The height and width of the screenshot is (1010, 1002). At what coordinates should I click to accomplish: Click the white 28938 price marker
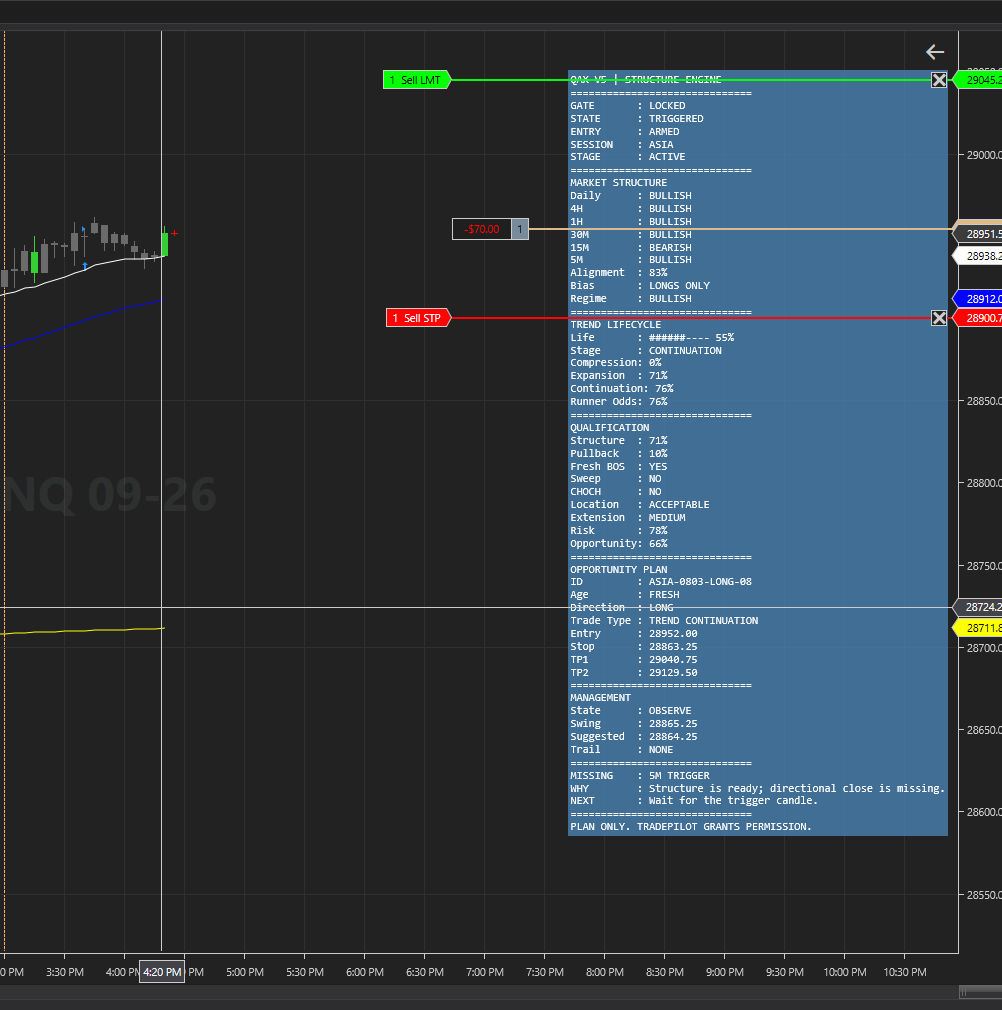coord(979,256)
